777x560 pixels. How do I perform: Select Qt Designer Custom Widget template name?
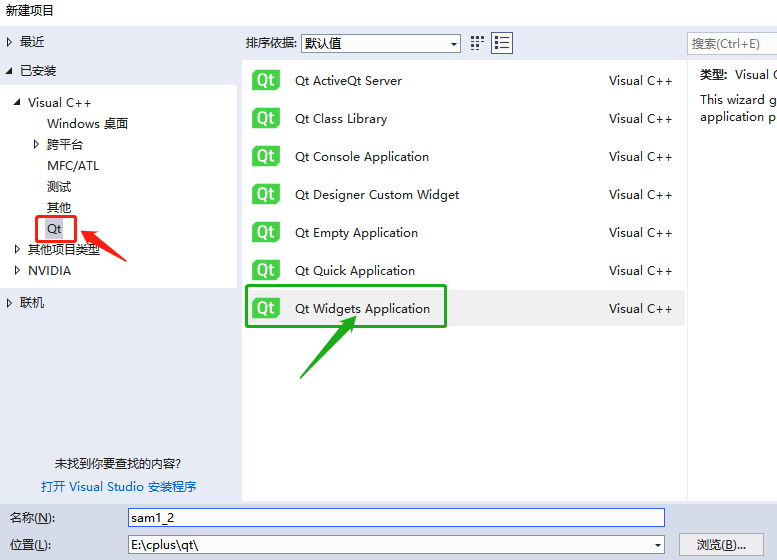(377, 195)
